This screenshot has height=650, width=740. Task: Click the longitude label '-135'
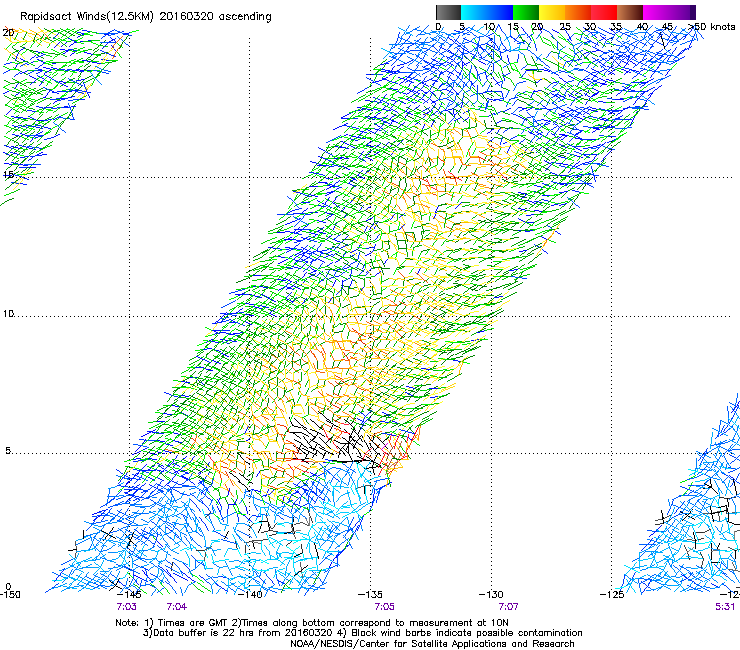(x=370, y=595)
